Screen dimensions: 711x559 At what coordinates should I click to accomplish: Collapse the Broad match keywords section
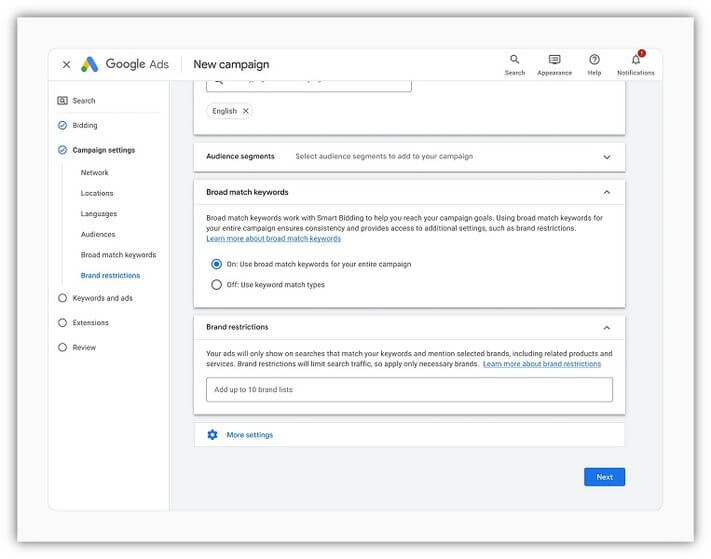click(x=607, y=192)
